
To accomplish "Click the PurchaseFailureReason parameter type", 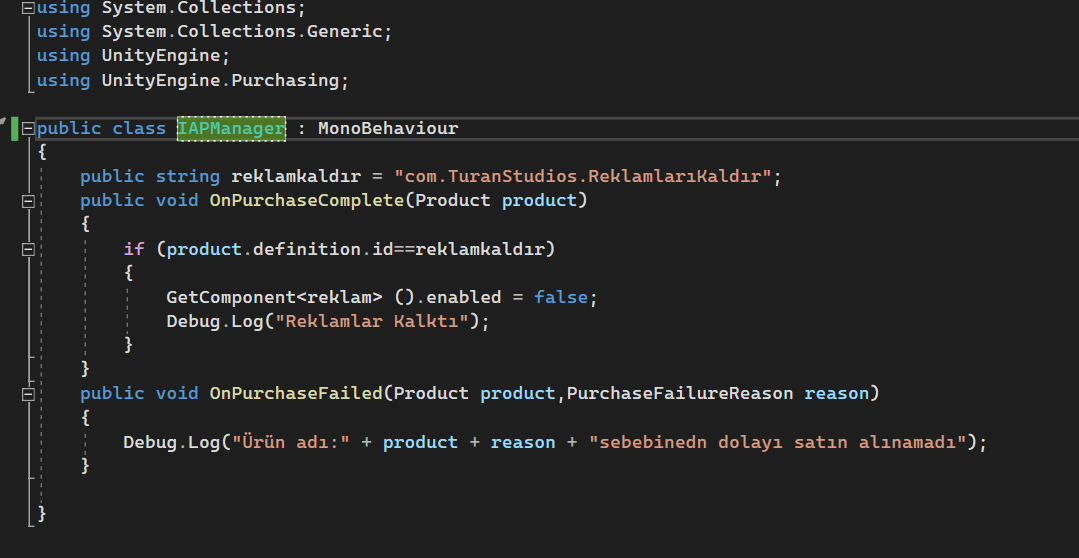I will [680, 394].
